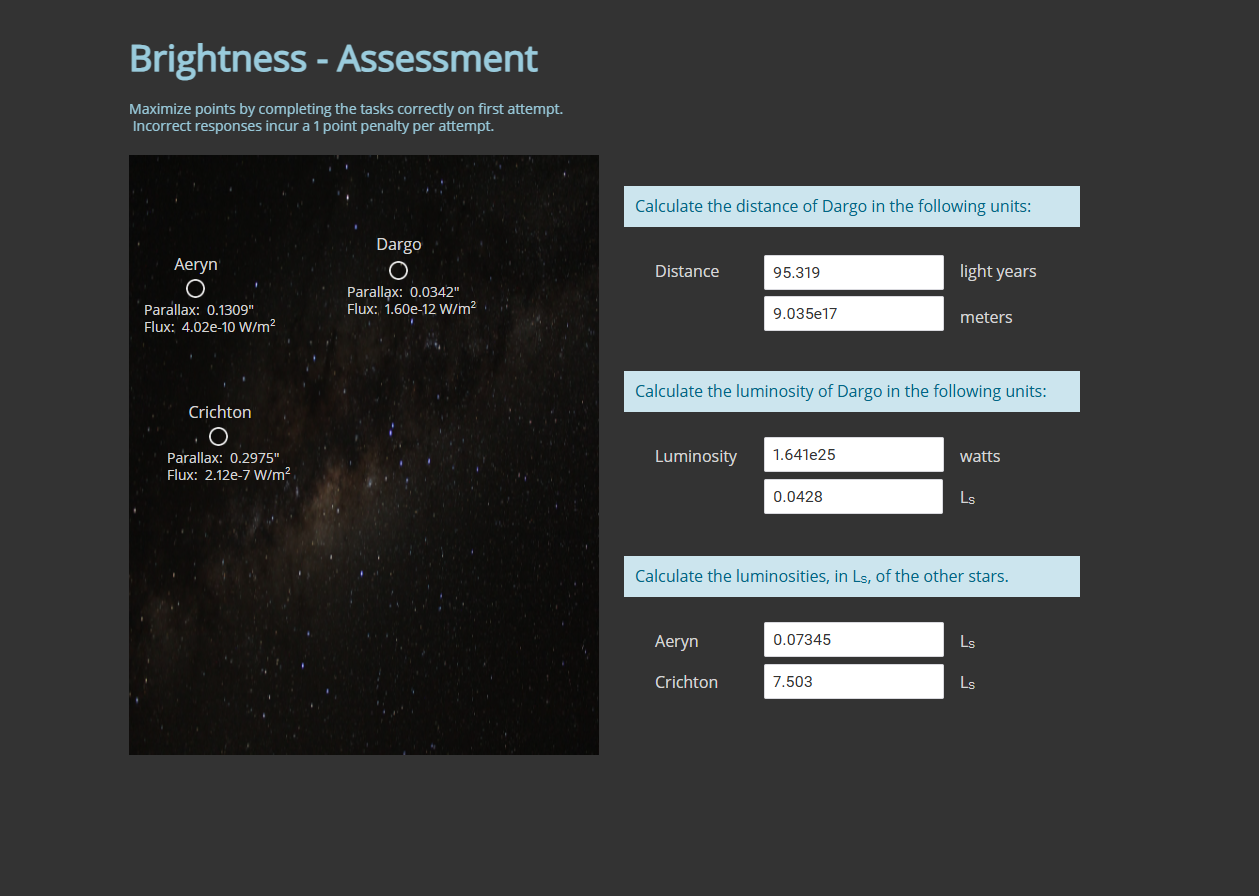Image resolution: width=1259 pixels, height=896 pixels.
Task: Click the luminosity watts field showing 1.641e25
Action: pos(853,454)
